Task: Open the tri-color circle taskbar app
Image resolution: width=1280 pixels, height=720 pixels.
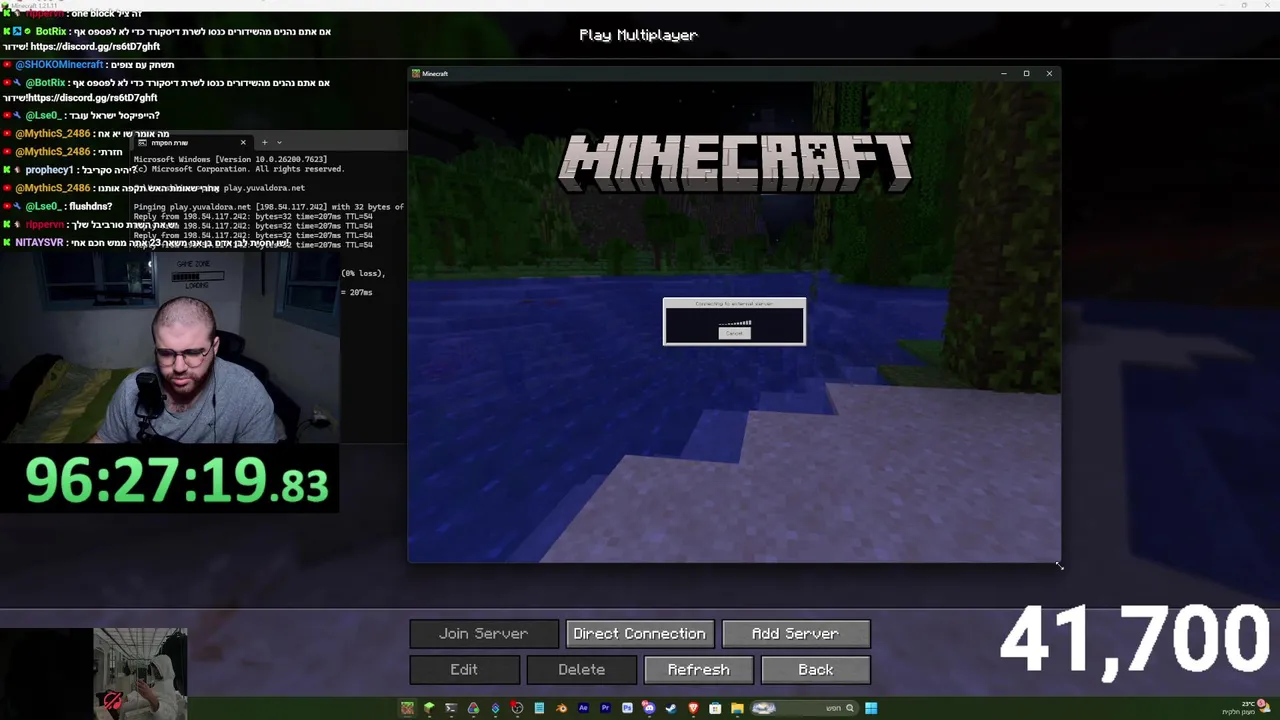Action: [473, 708]
